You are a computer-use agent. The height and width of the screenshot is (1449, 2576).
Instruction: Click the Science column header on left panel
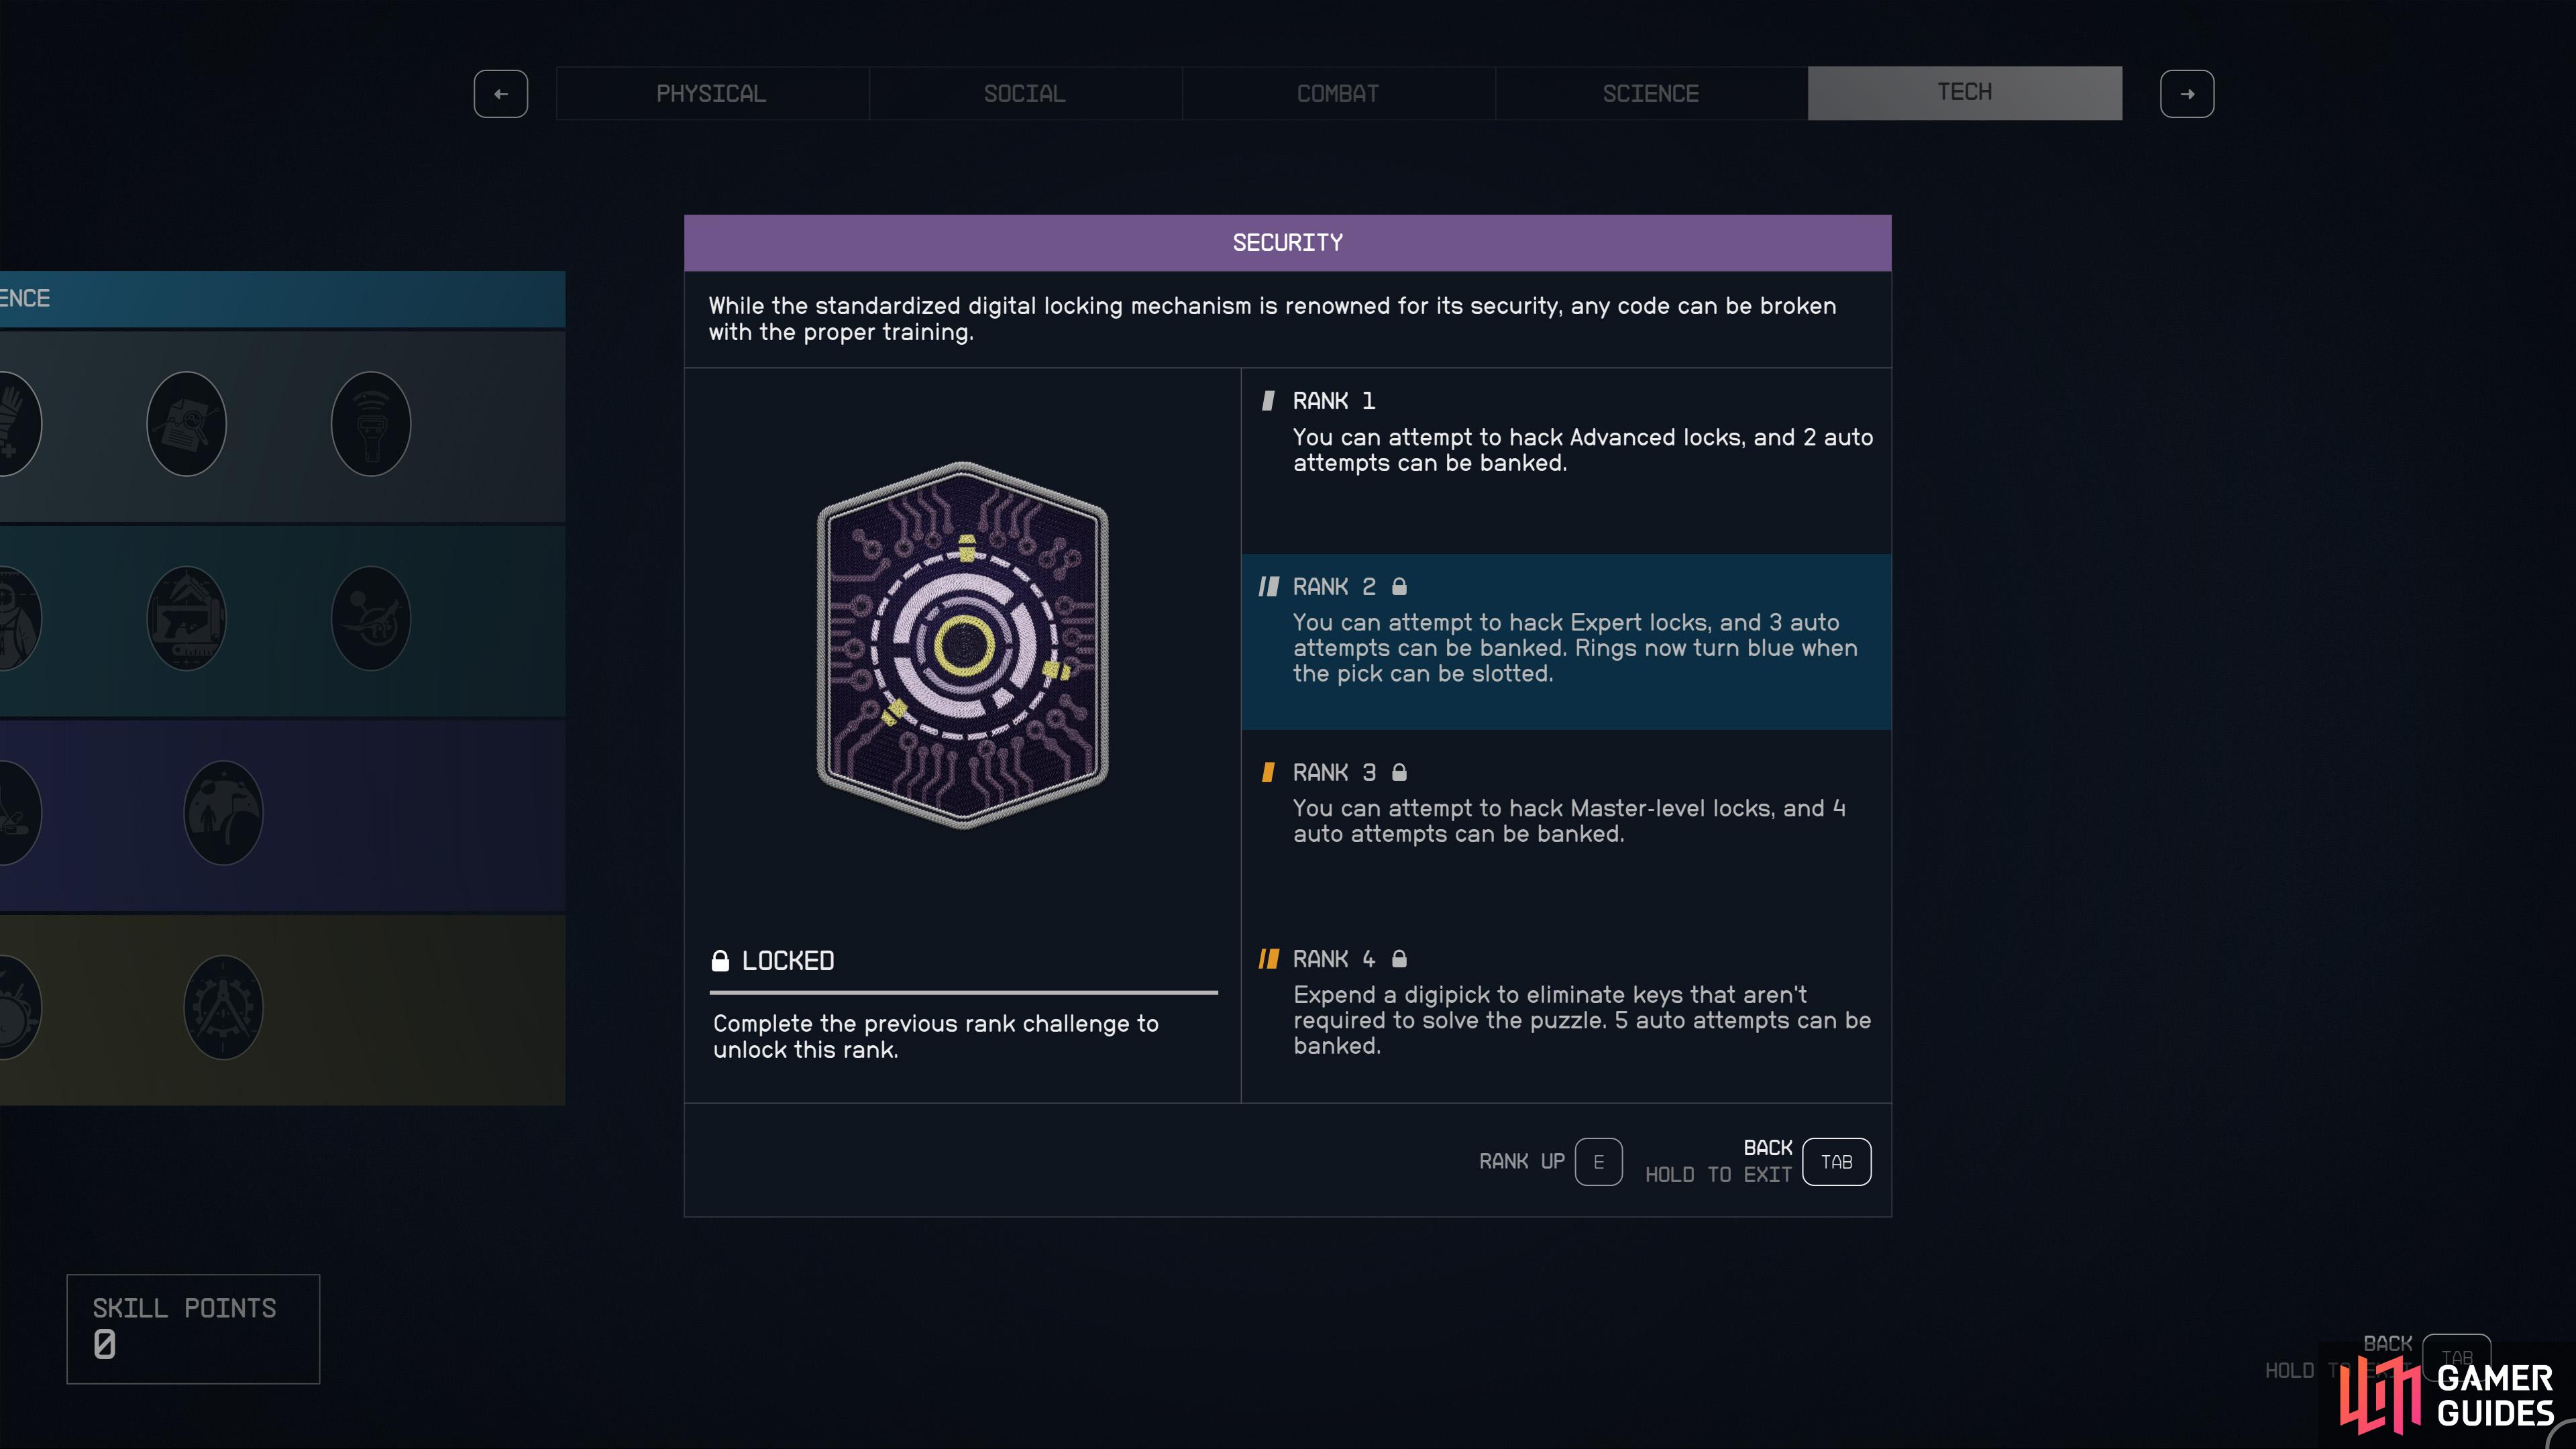pyautogui.click(x=282, y=298)
